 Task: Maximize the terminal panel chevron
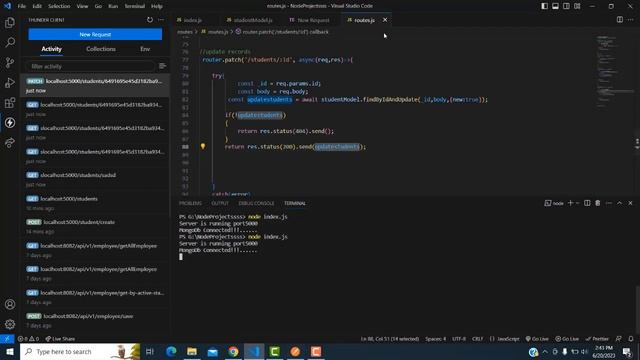[619, 203]
